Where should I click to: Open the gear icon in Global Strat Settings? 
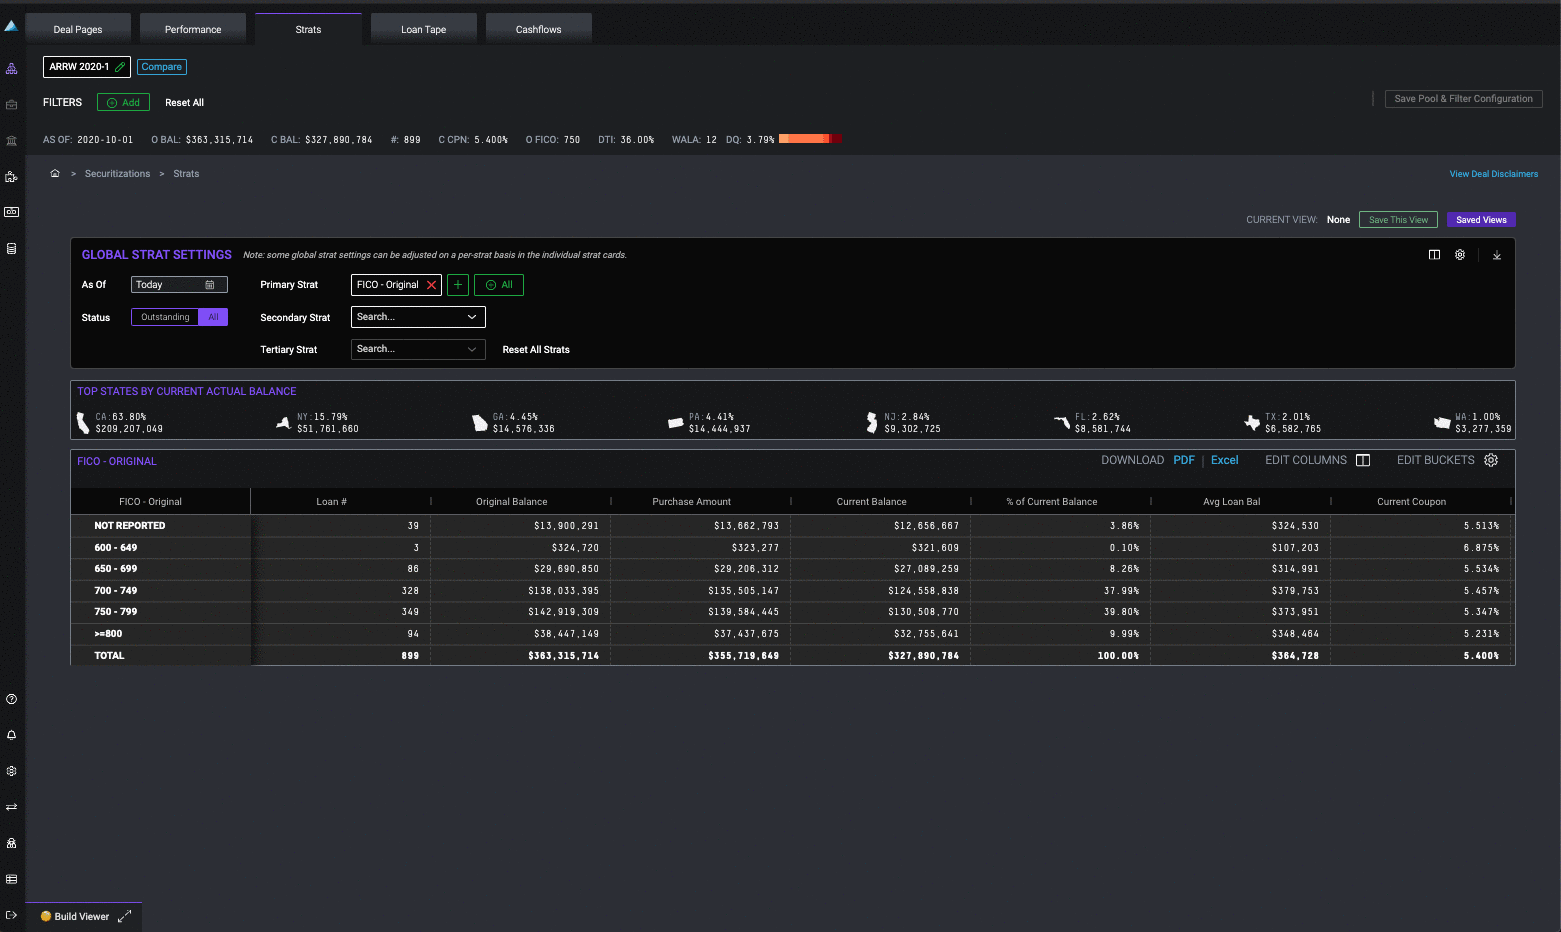click(x=1460, y=255)
